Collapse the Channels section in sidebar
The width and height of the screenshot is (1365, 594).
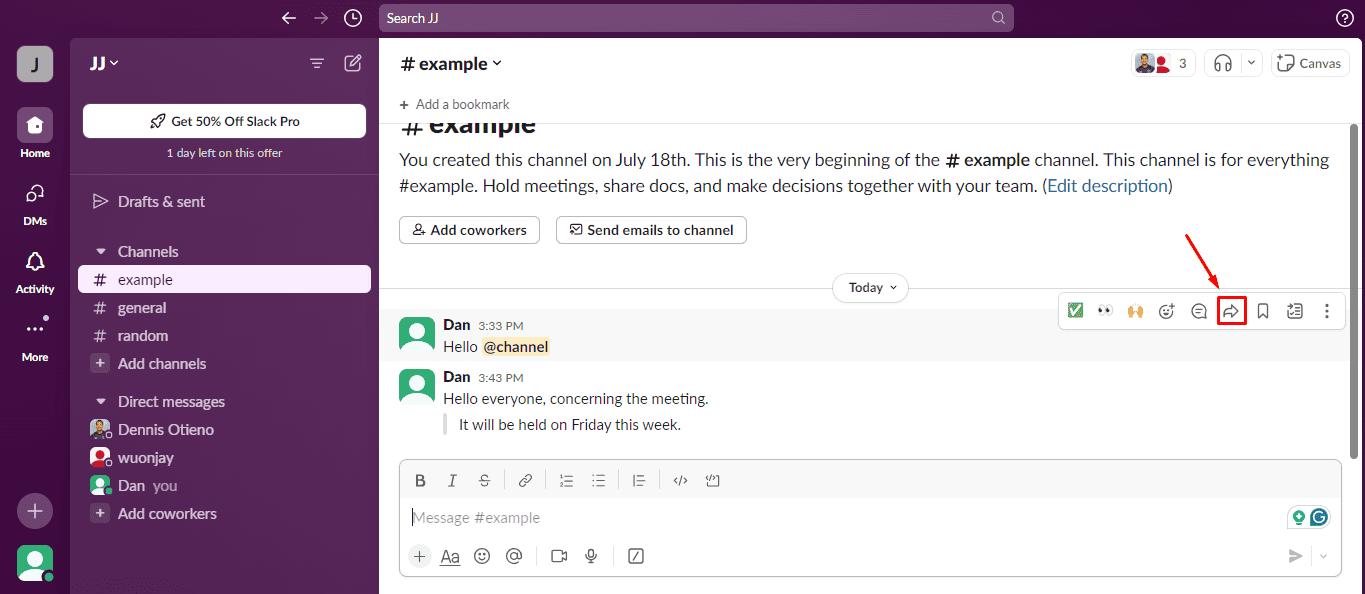coord(100,252)
